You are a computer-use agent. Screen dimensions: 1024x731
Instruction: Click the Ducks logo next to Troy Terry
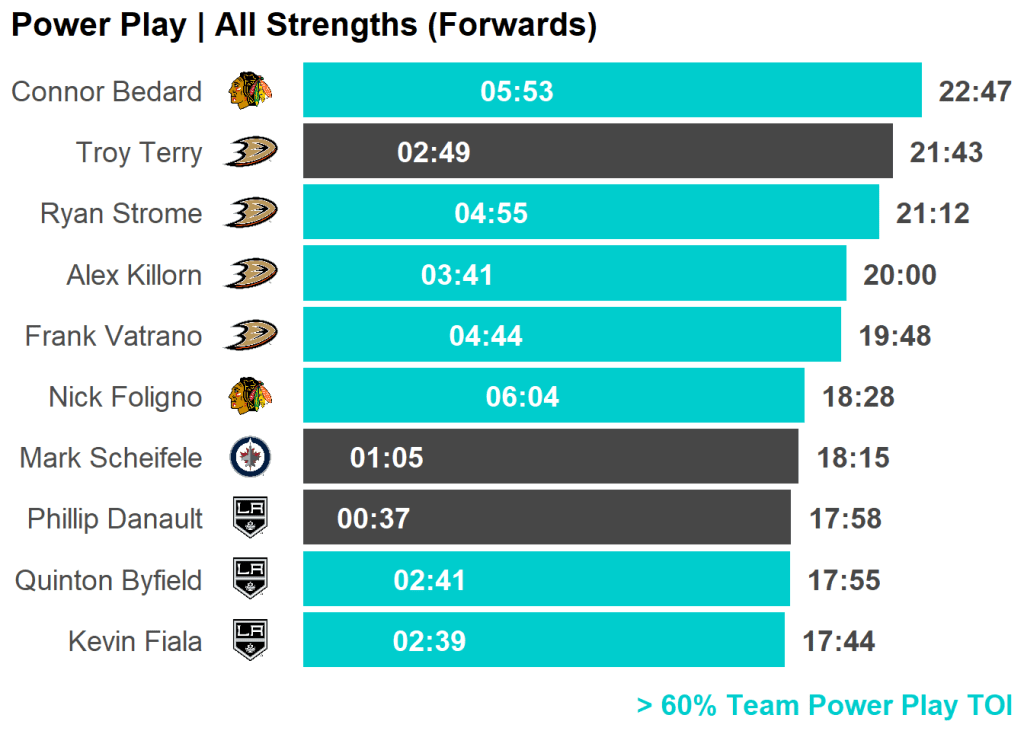[x=250, y=152]
